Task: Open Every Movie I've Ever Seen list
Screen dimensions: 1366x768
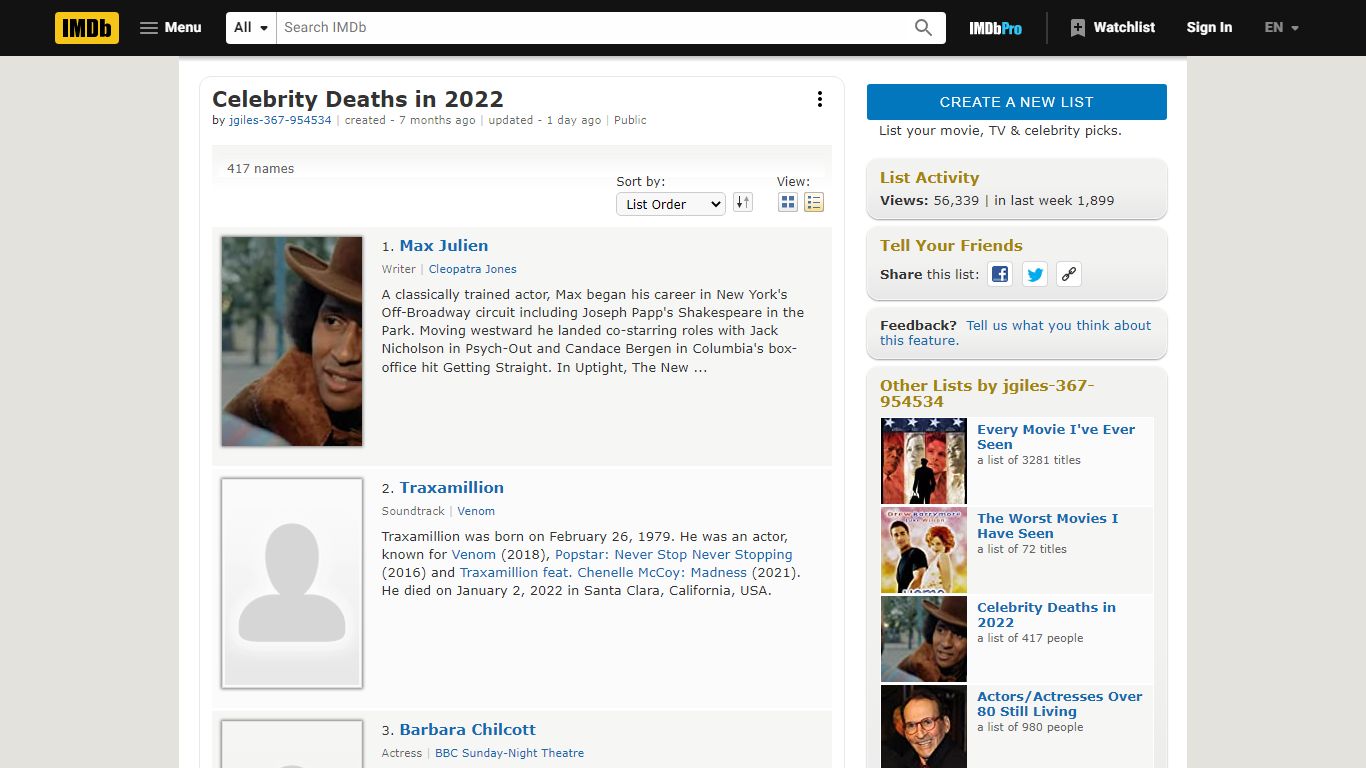Action: [1056, 437]
